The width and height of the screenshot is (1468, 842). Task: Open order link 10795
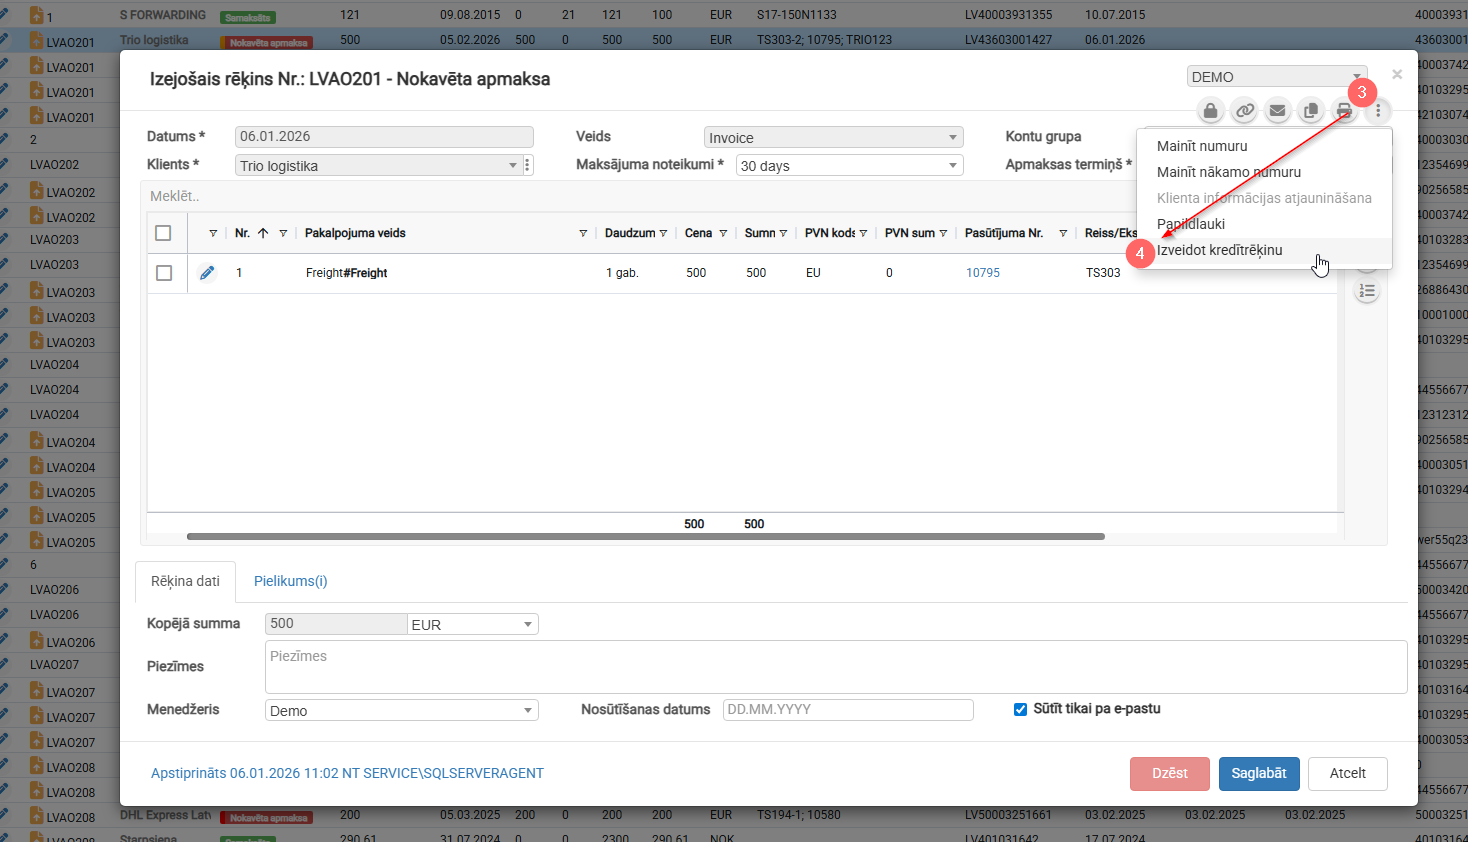pyautogui.click(x=982, y=273)
